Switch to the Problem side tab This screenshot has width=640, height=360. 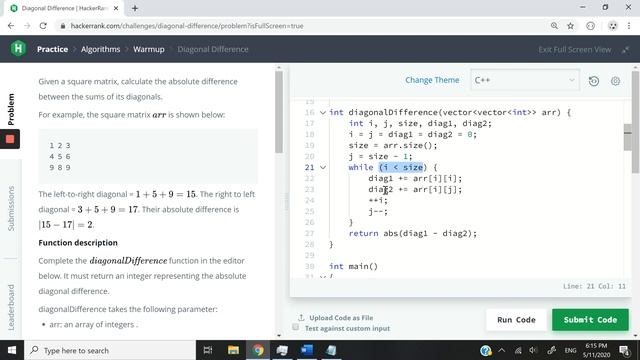(11, 109)
